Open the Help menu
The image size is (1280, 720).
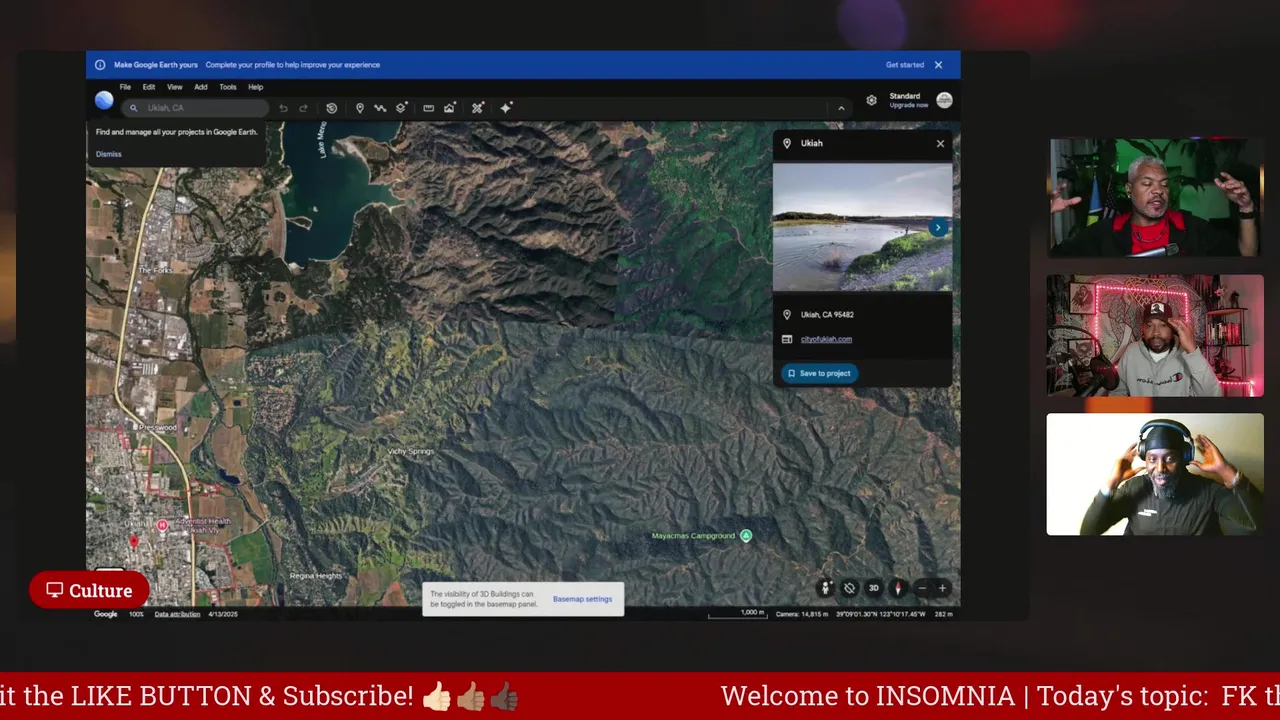(255, 87)
